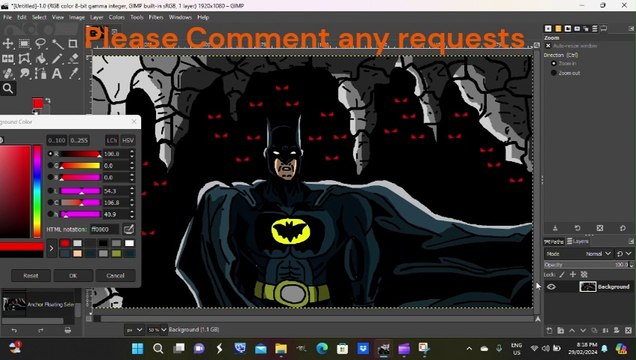Select the L (LCh) channel radio button
The width and height of the screenshot is (636, 360).
click(51, 191)
